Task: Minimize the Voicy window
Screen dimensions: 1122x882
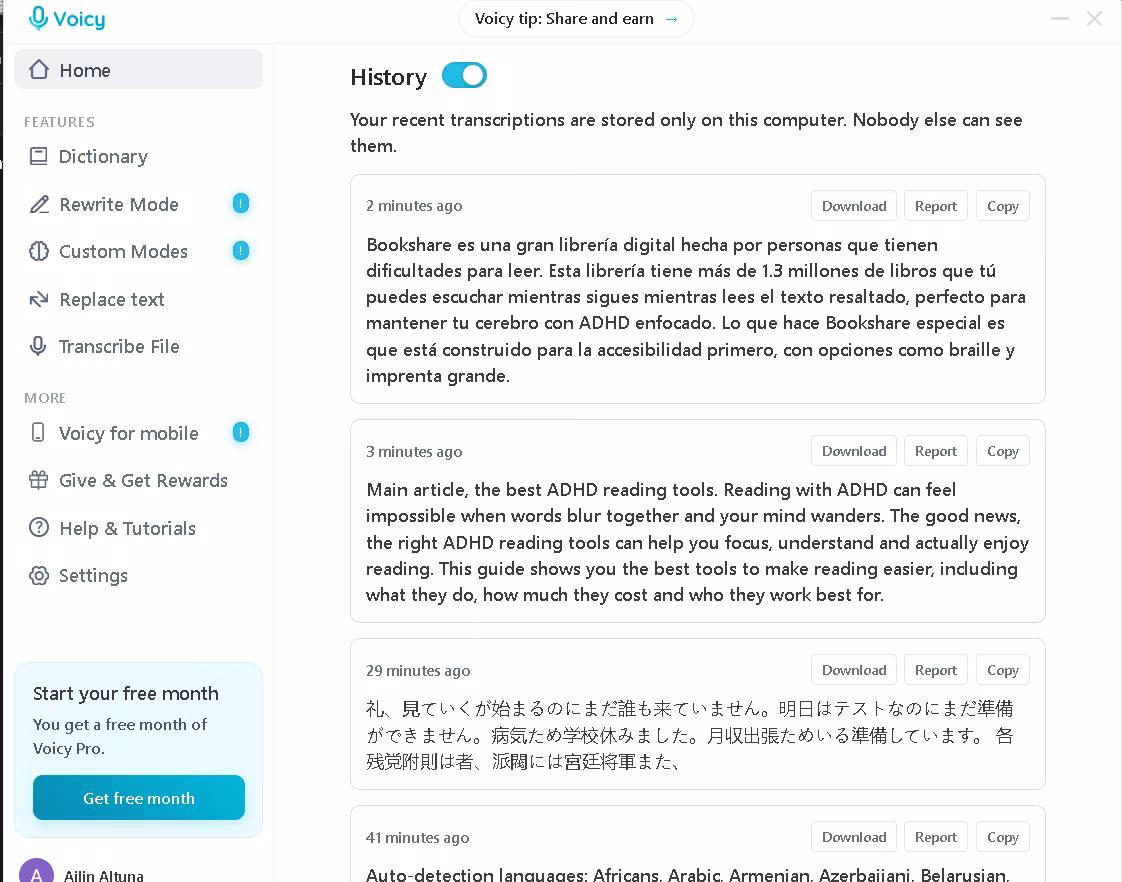Action: tap(1060, 19)
